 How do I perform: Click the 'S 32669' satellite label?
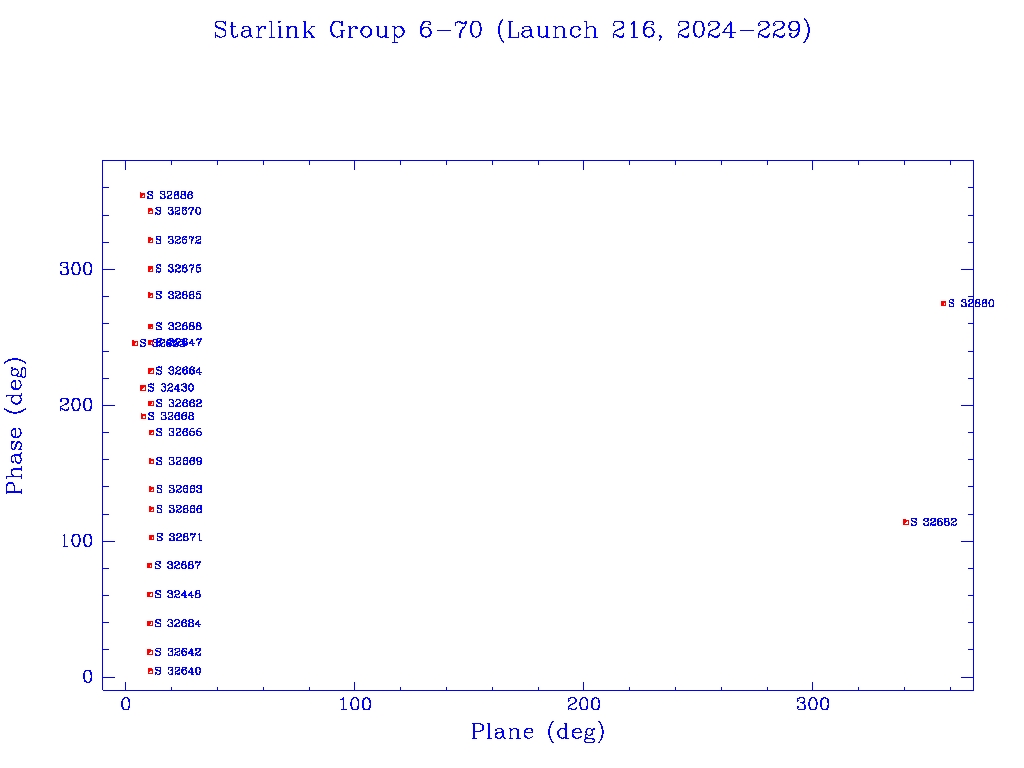coord(179,461)
